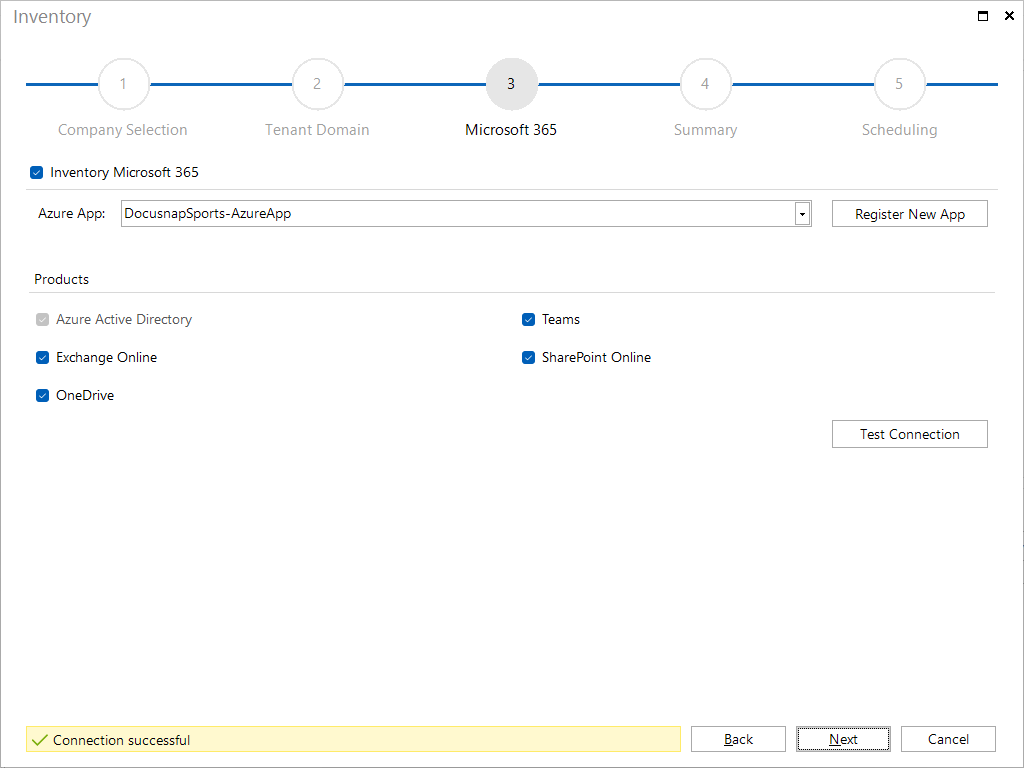Go to step 4 Summary circle
This screenshot has width=1024, height=768.
tap(705, 84)
